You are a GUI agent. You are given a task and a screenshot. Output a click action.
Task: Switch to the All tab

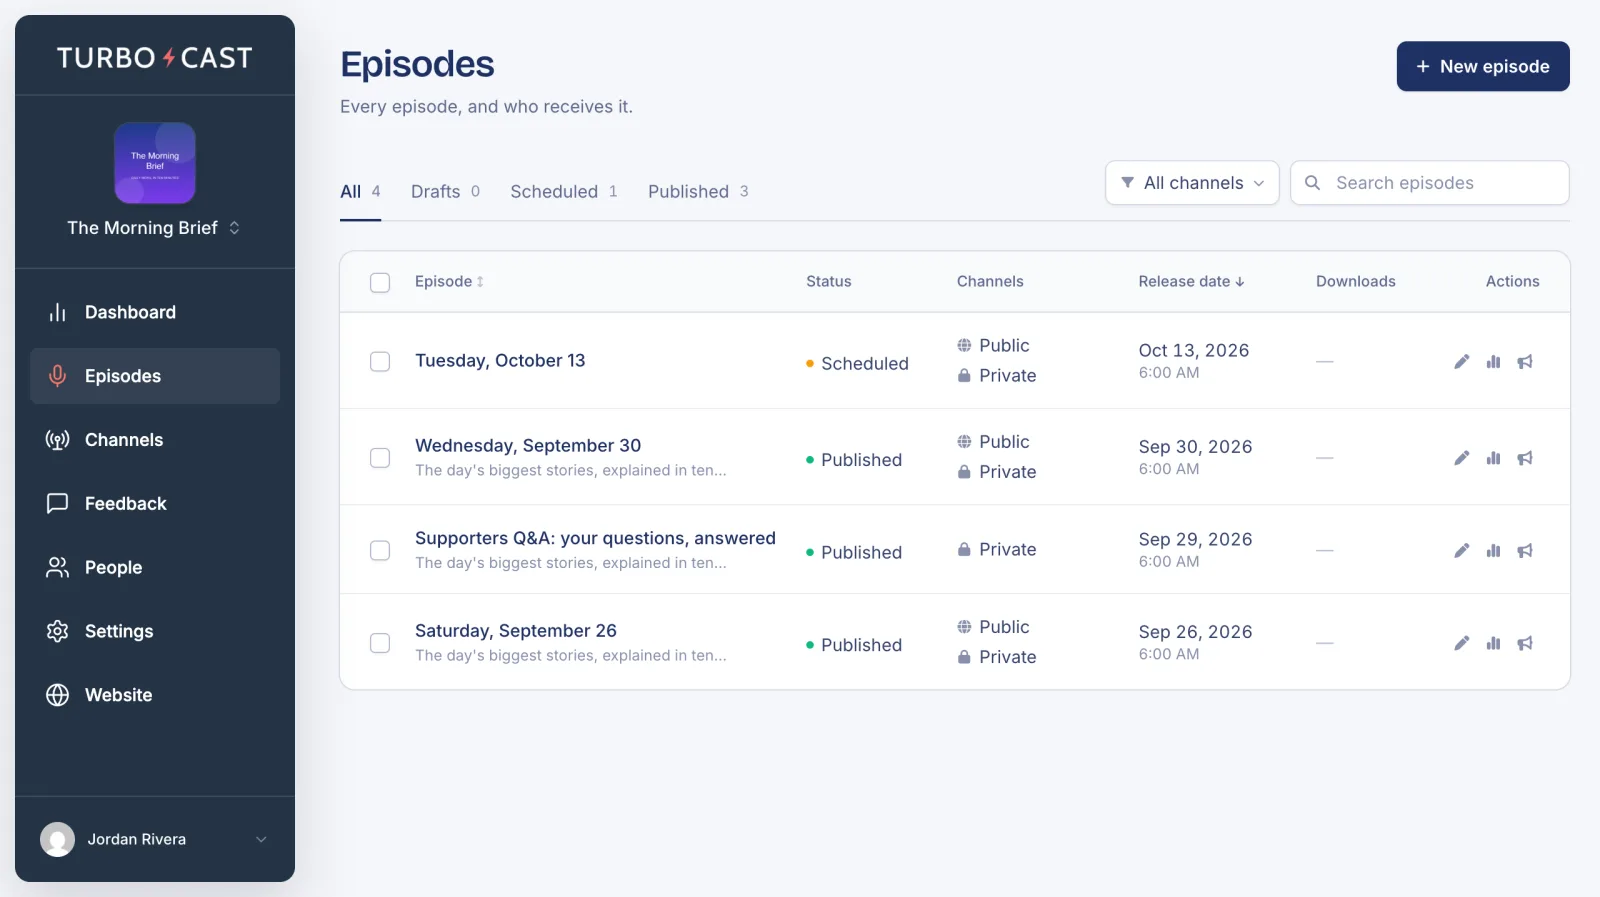tap(360, 192)
